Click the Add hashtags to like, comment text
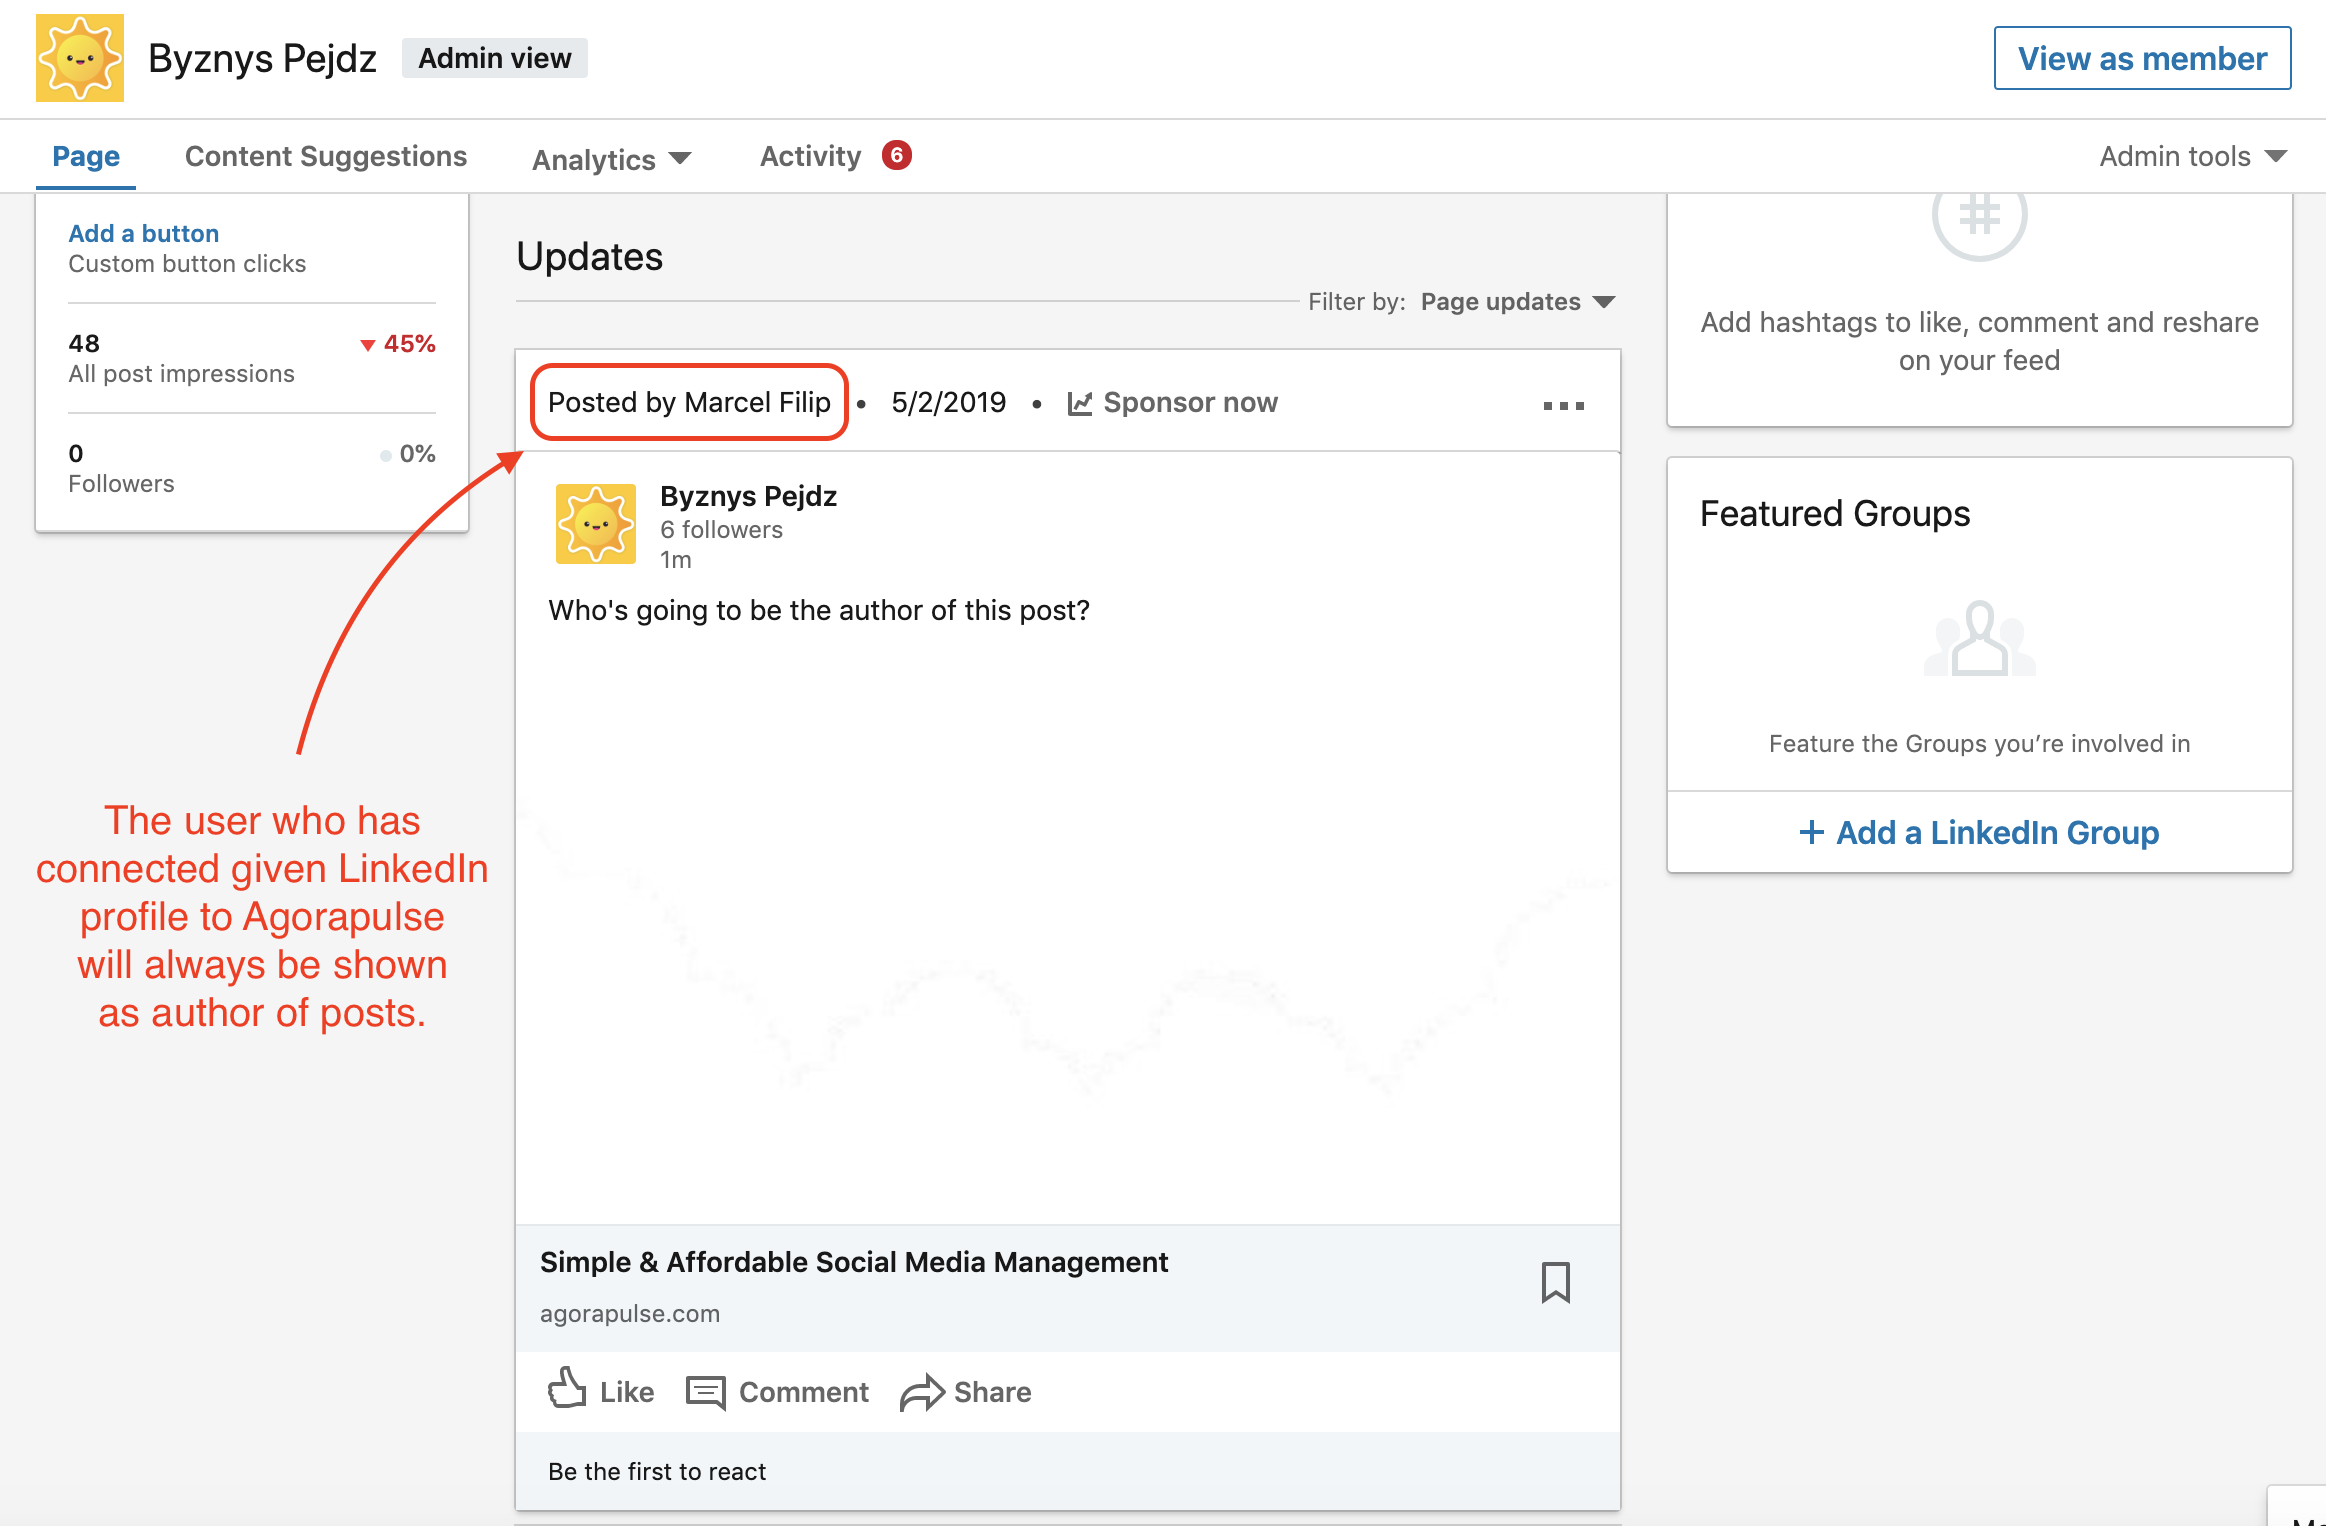2326x1526 pixels. pos(1980,341)
